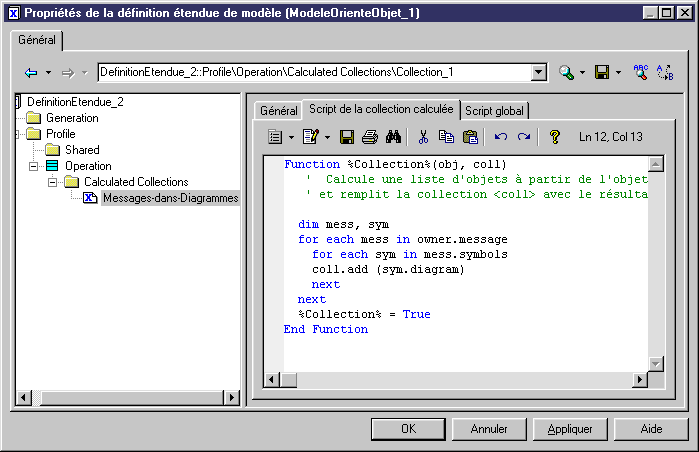Screen dimensions: 699x452
Task: Click the edit with pencil icon
Action: tap(311, 137)
